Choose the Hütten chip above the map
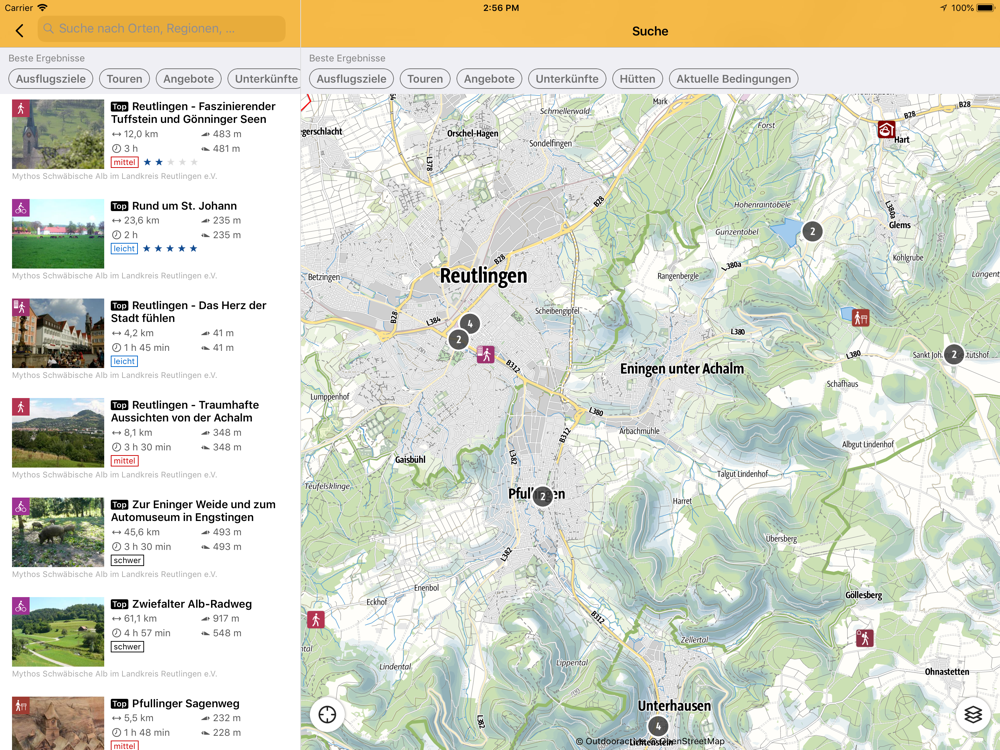The height and width of the screenshot is (750, 1000). 637,79
